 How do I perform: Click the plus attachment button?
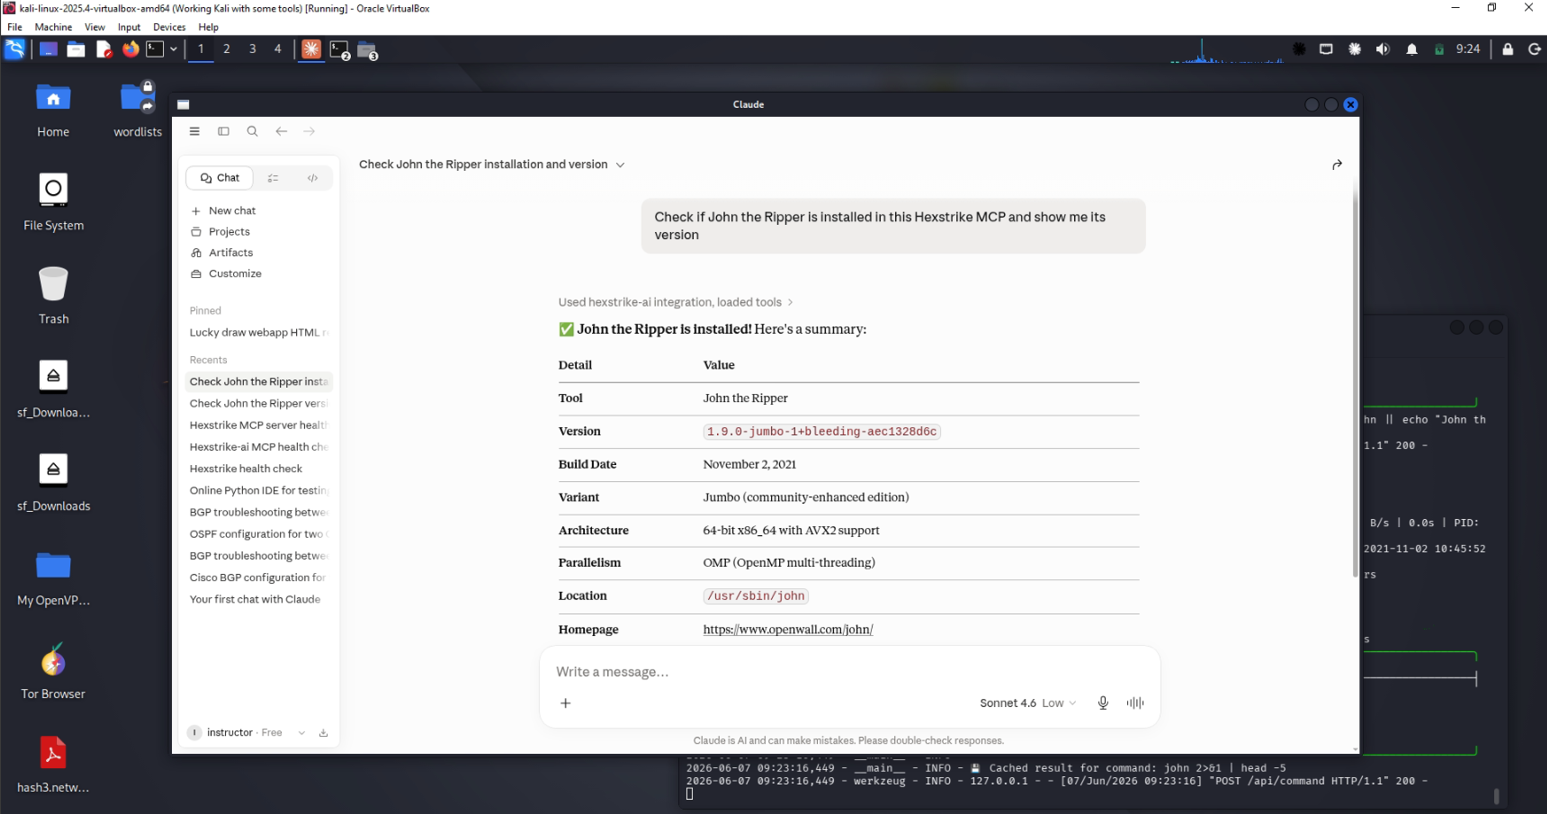(566, 703)
